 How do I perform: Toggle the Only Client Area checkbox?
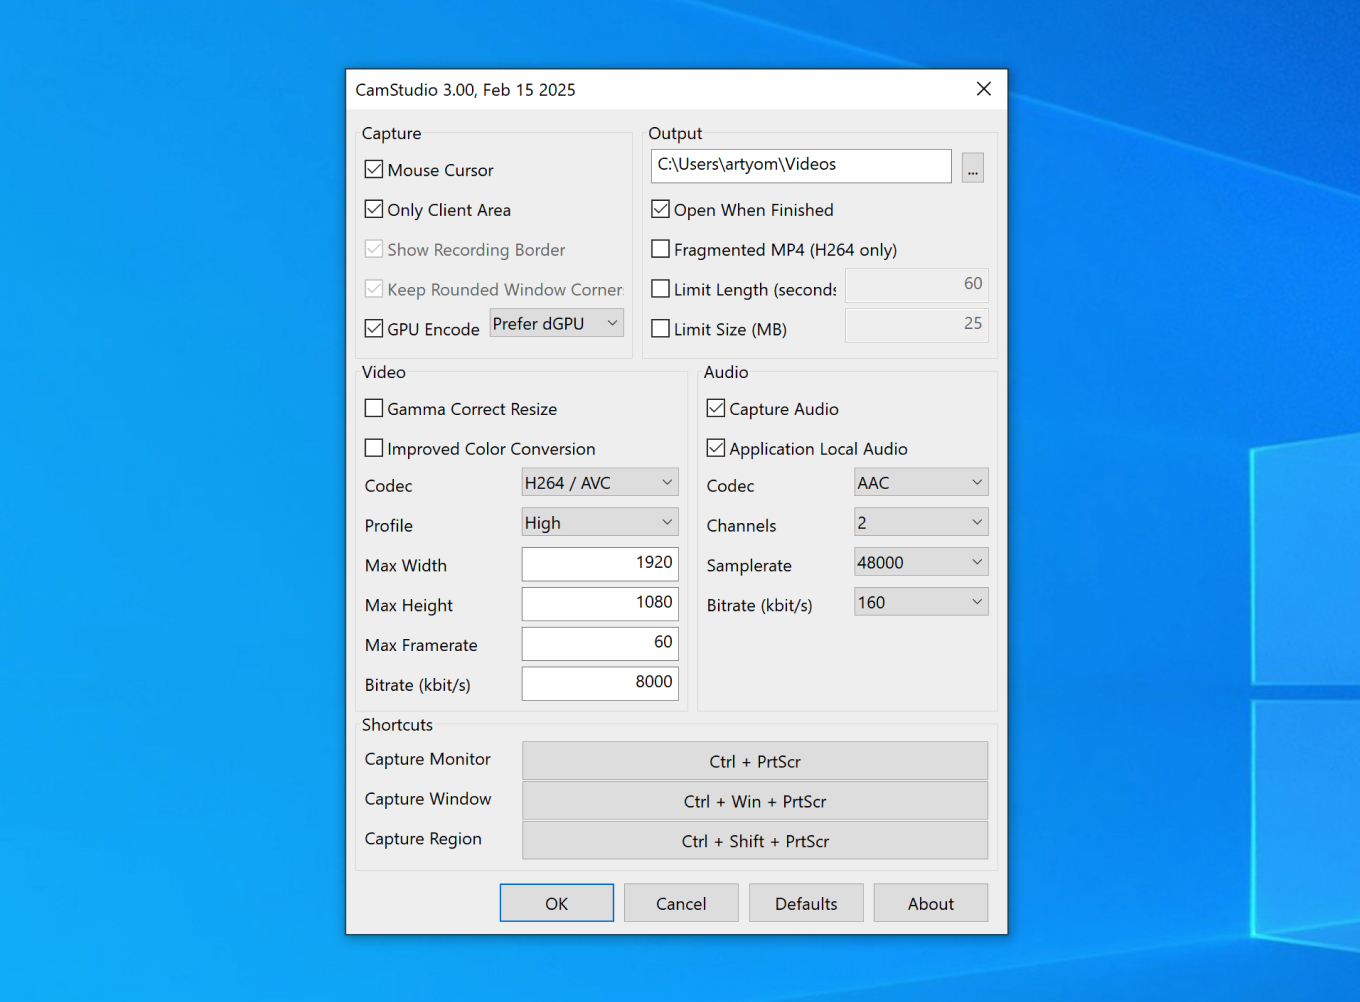pyautogui.click(x=374, y=210)
